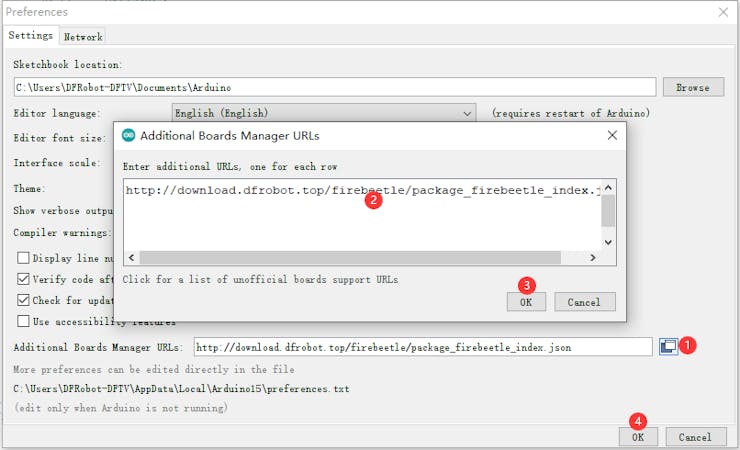Click the horizontal scrollbar thumb in the URL box
740x450 pixels.
[350, 258]
